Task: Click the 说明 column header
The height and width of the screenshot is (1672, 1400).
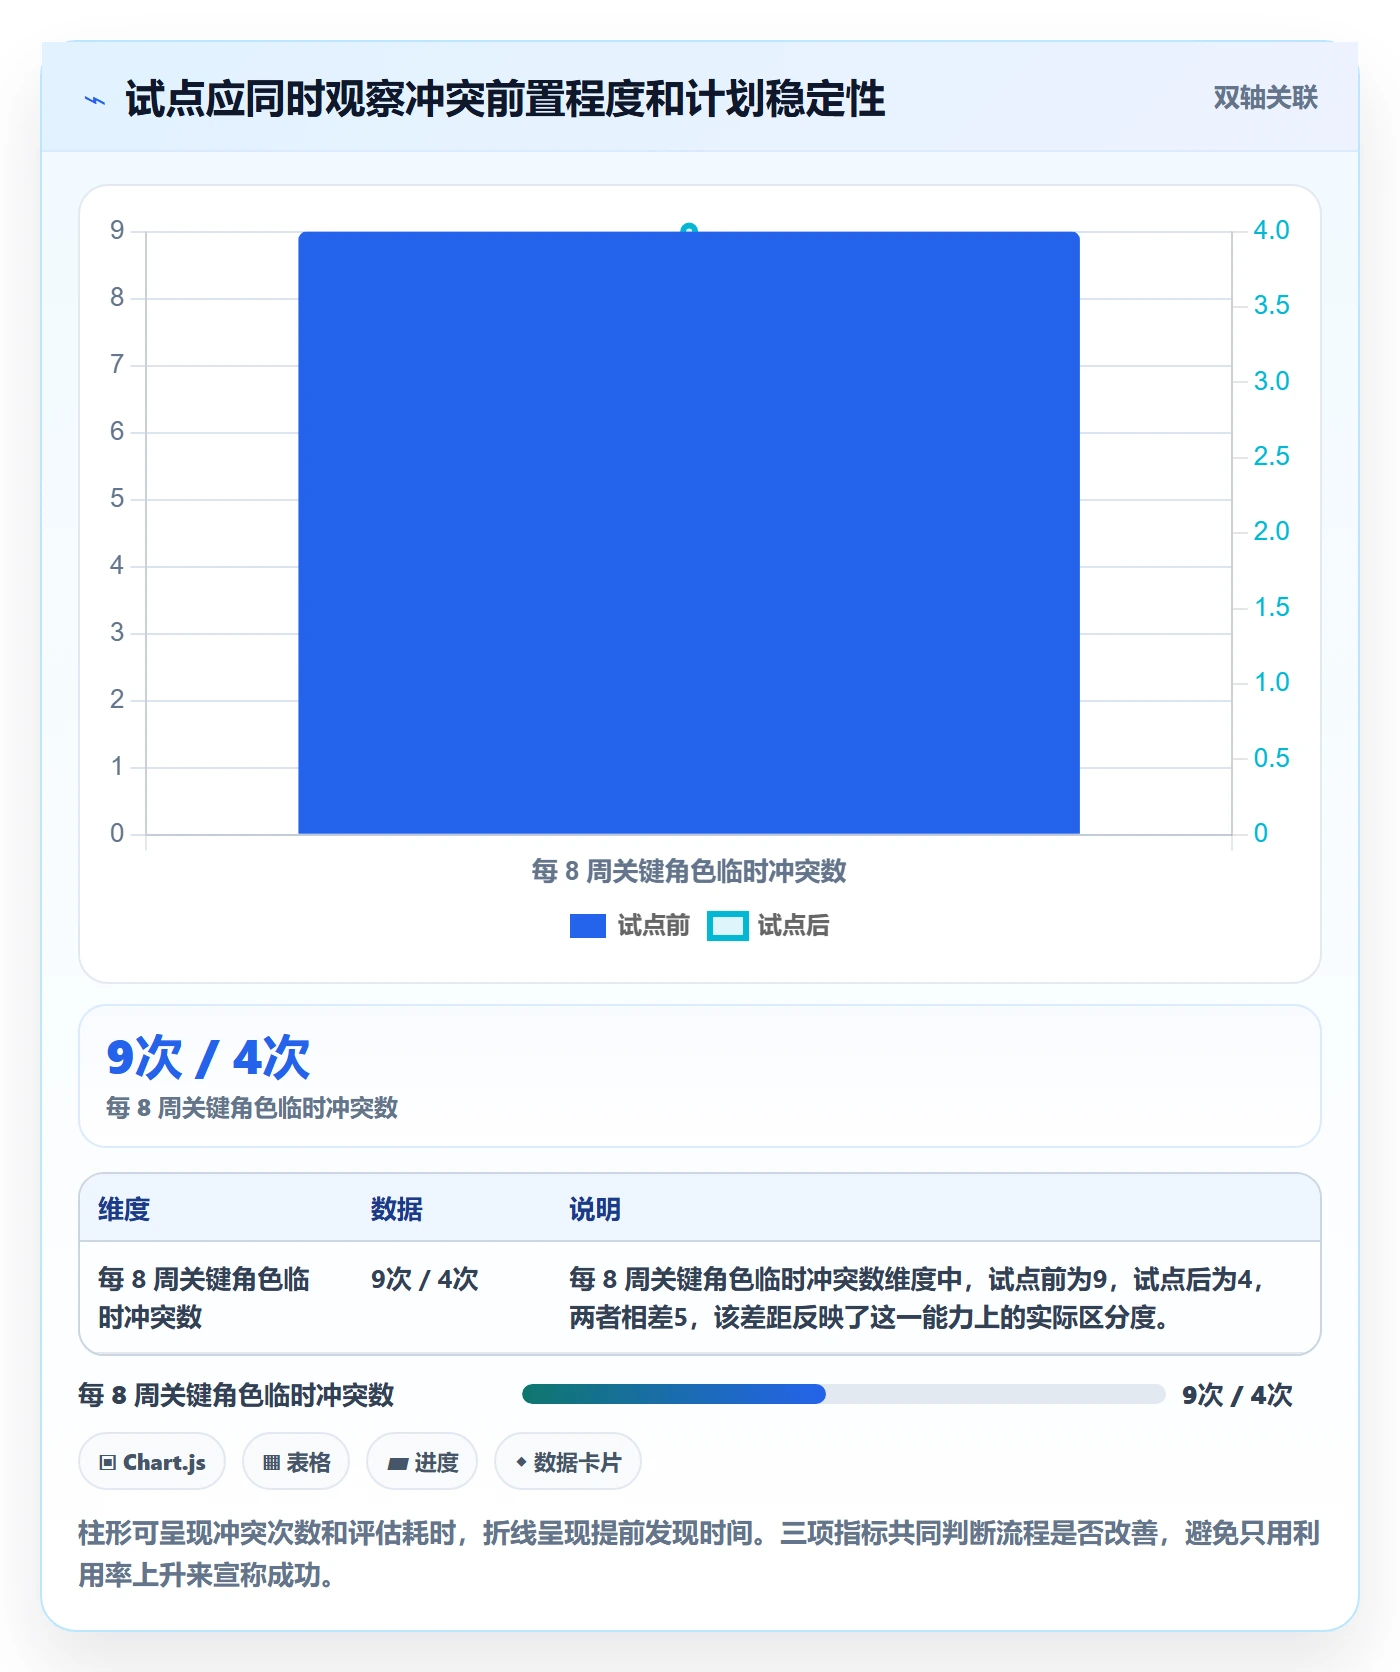Action: (595, 1209)
